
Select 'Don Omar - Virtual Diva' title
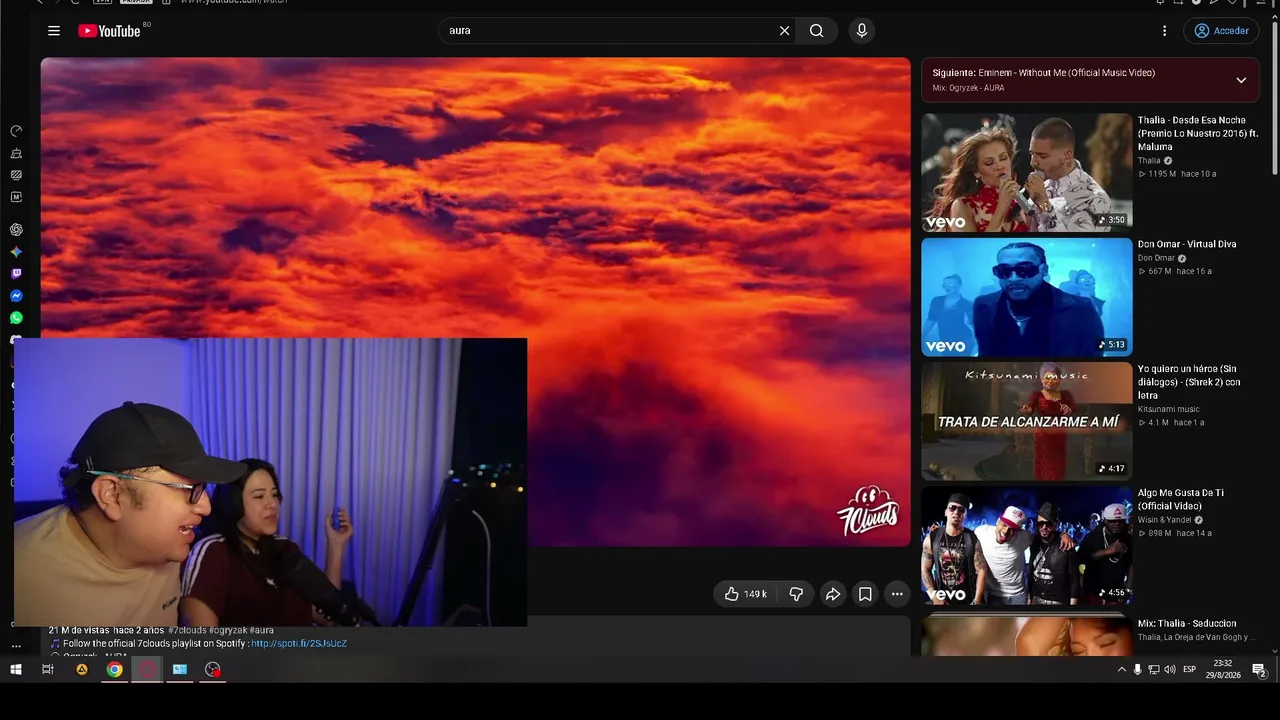[x=1187, y=244]
